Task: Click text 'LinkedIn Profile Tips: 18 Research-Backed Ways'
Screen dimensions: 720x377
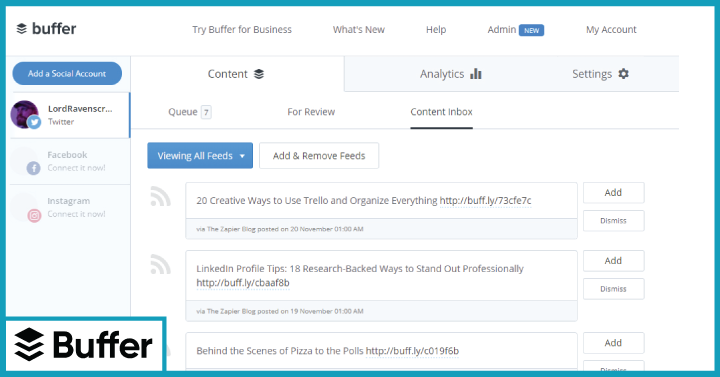Action: [x=299, y=269]
